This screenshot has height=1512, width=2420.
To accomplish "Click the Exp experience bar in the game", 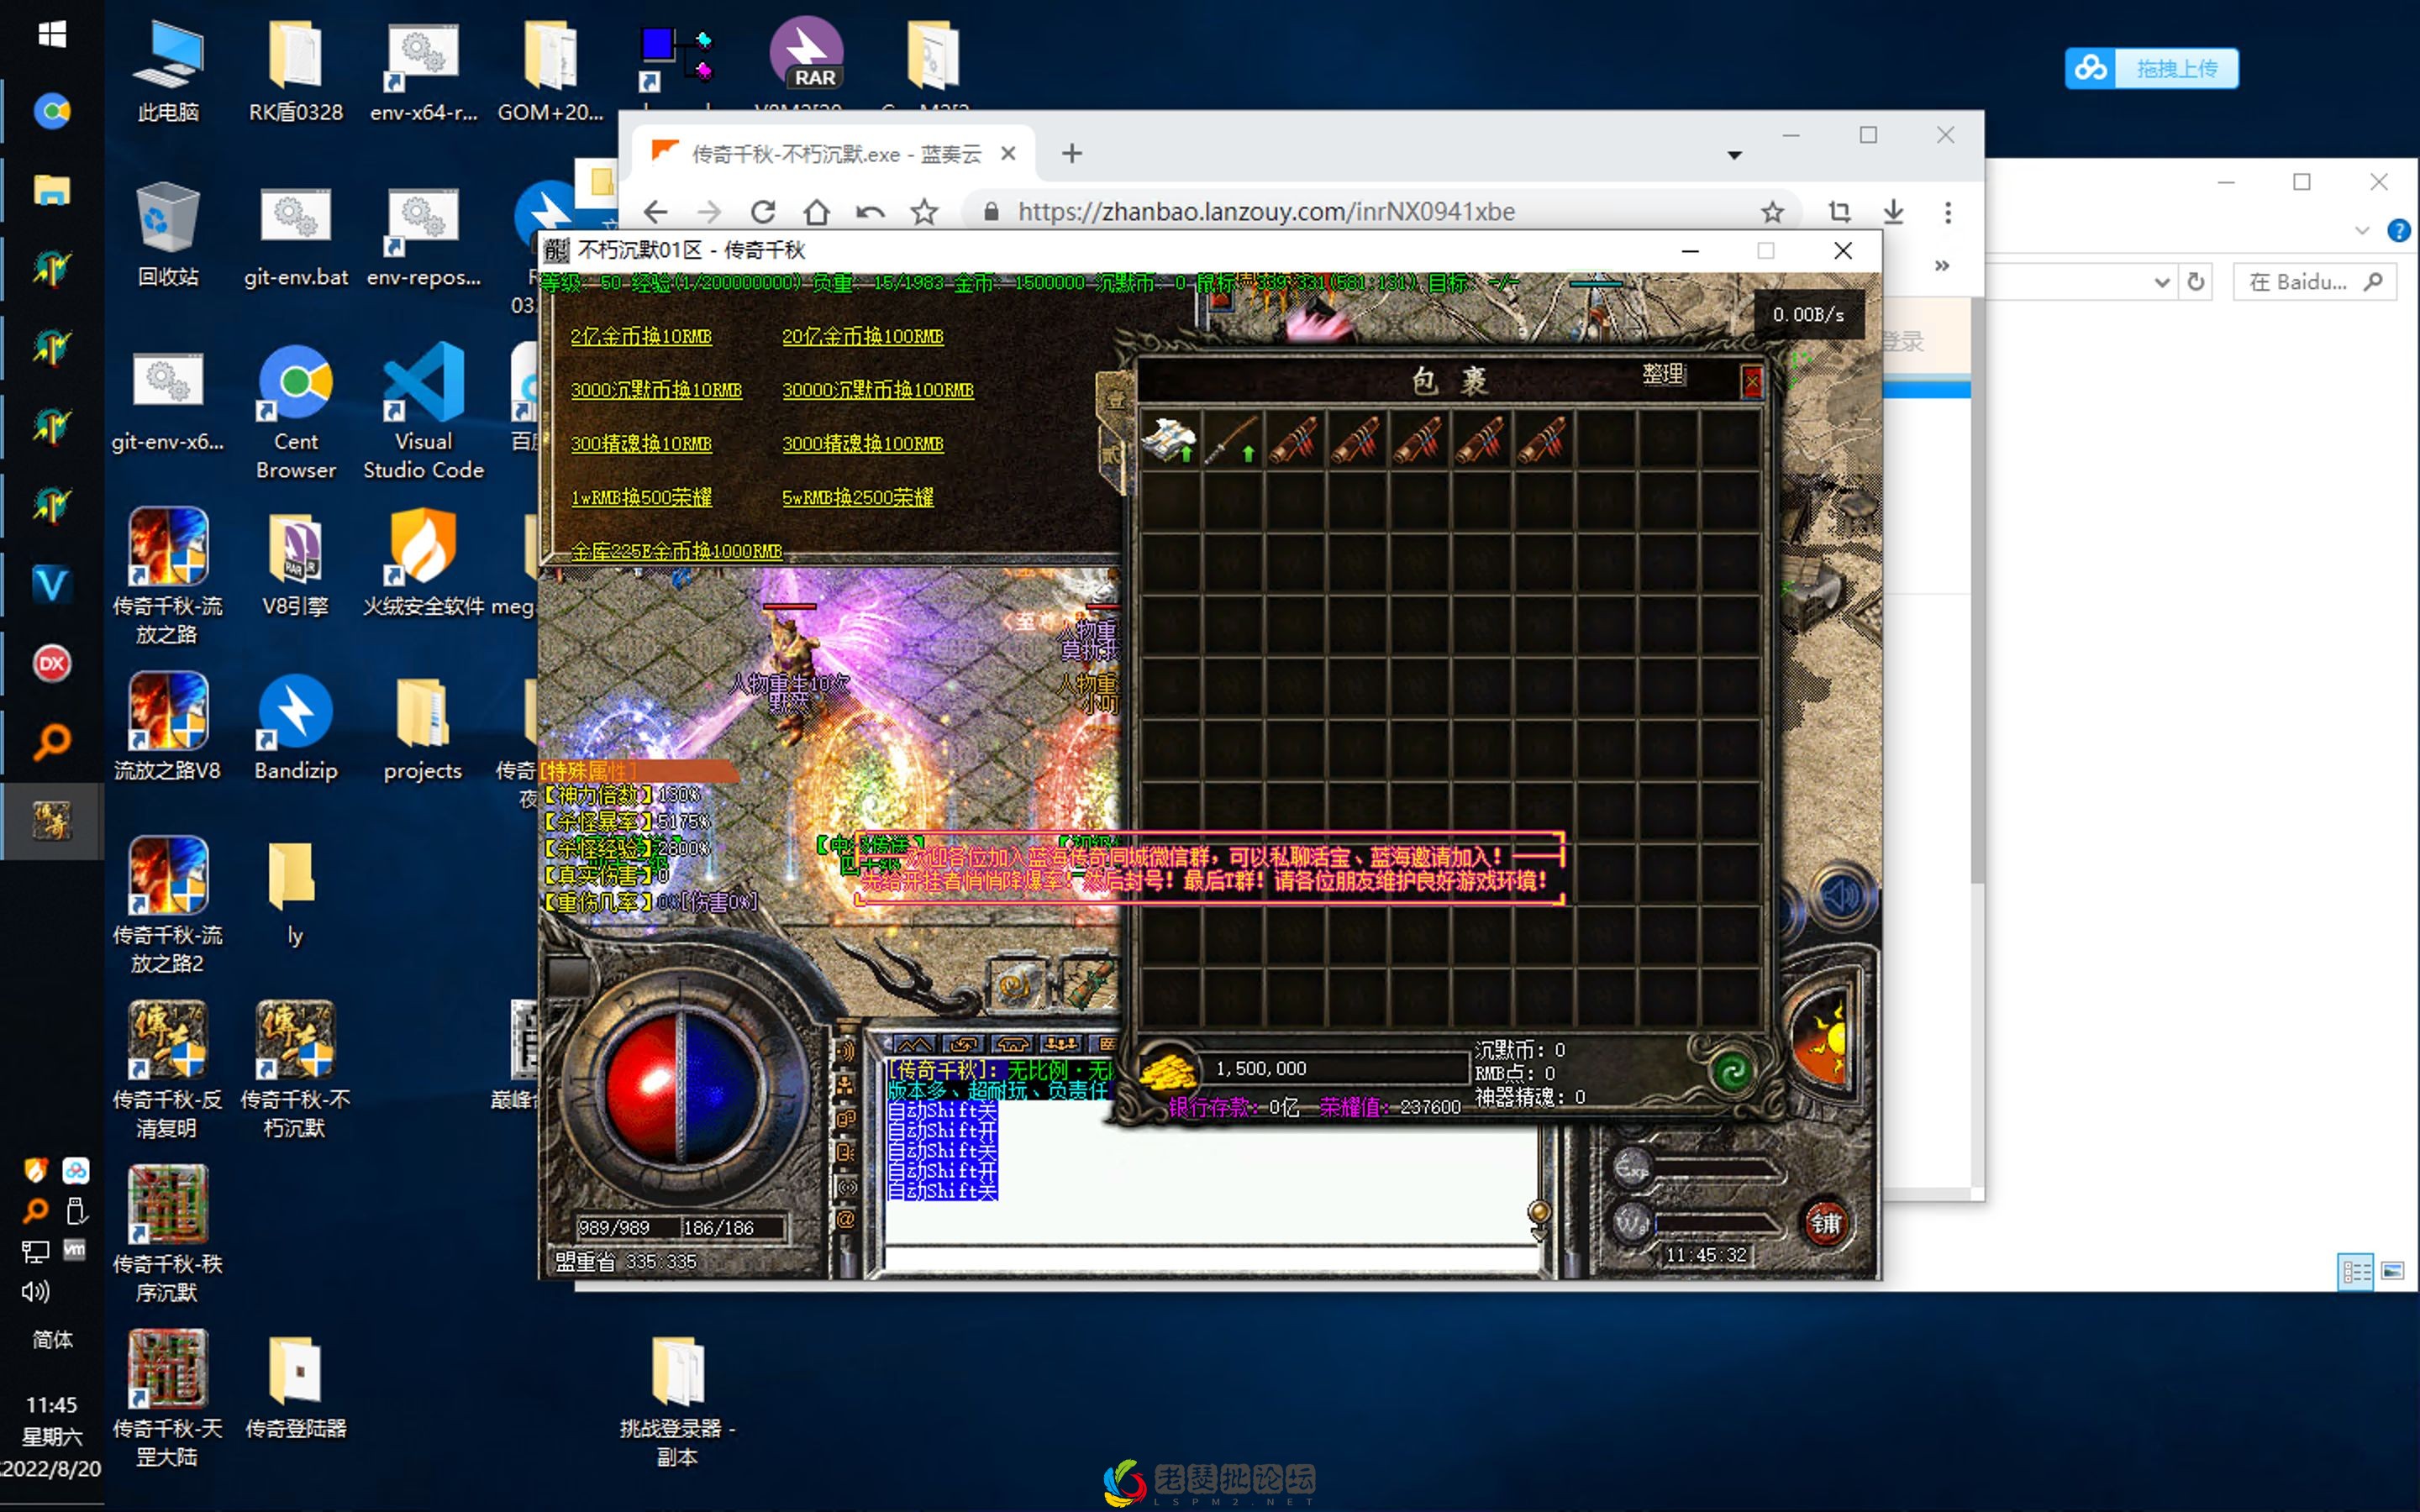I will coord(1717,1168).
